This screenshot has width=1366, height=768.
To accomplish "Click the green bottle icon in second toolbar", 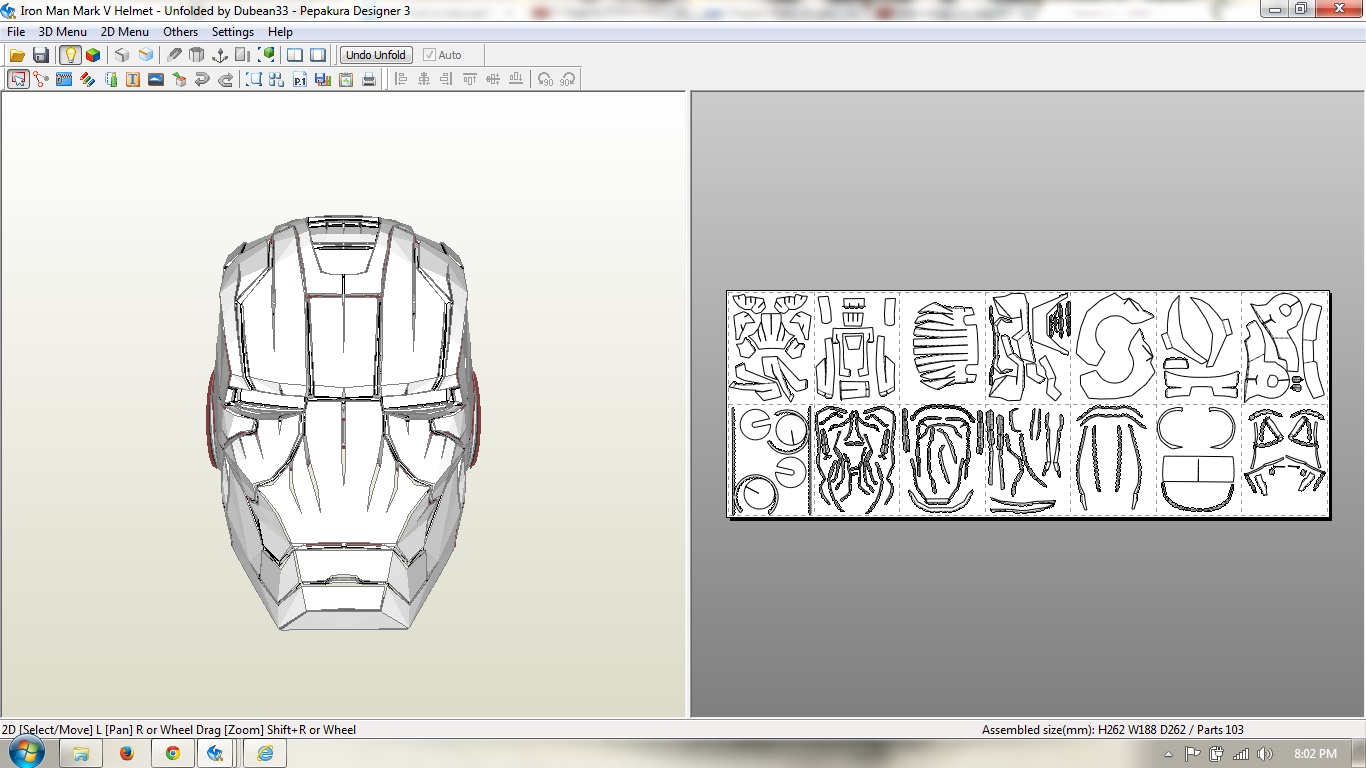I will (110, 79).
